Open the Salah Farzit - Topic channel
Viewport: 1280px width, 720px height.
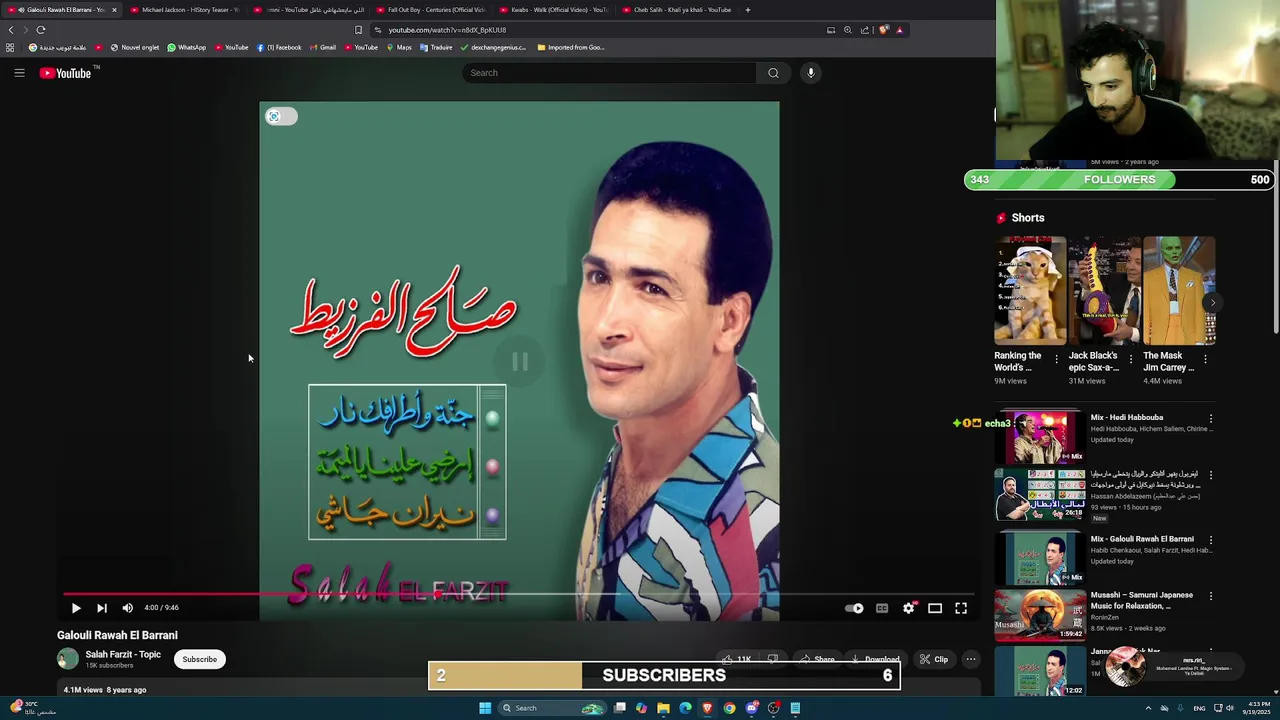pos(123,655)
